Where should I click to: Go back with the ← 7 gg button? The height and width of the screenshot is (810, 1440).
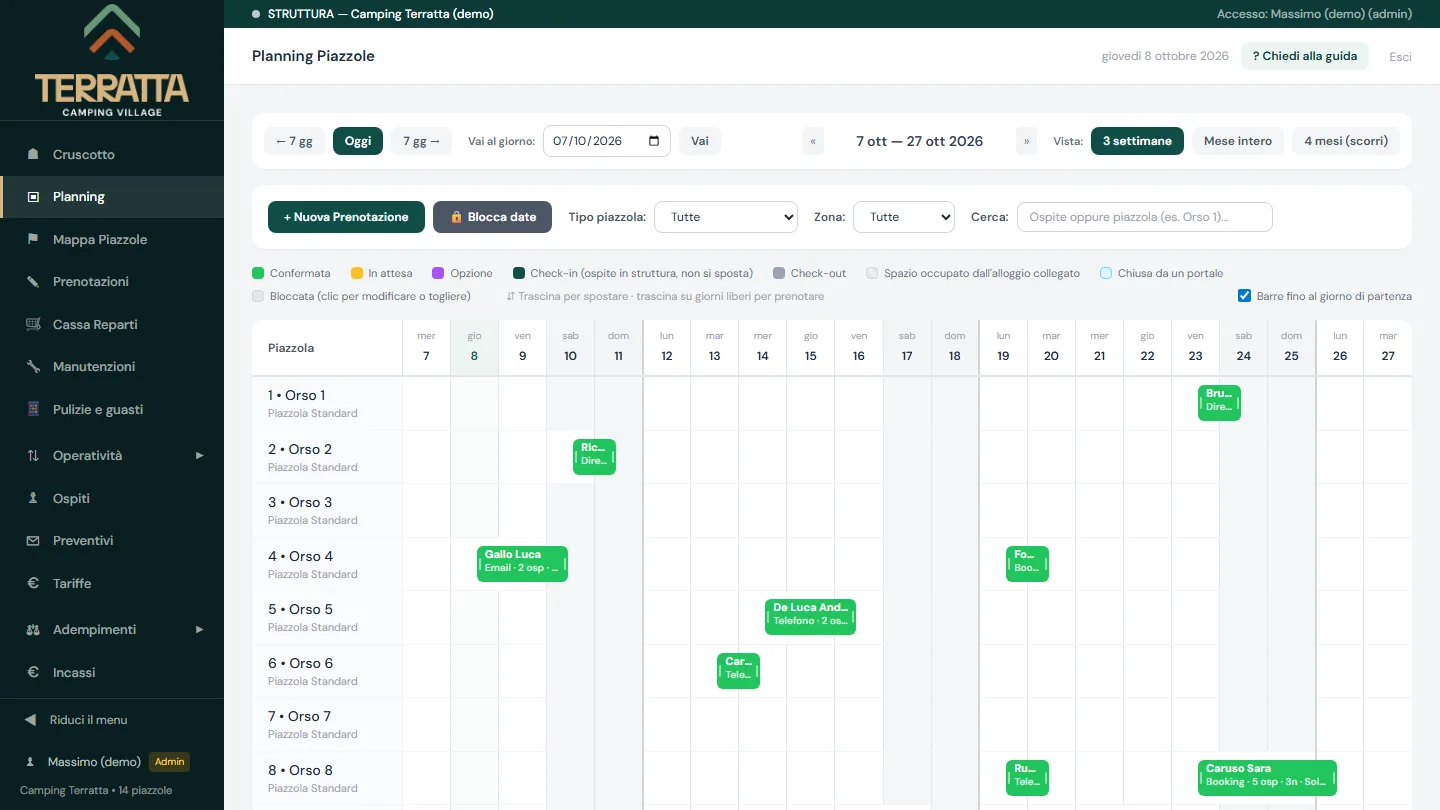(x=294, y=141)
